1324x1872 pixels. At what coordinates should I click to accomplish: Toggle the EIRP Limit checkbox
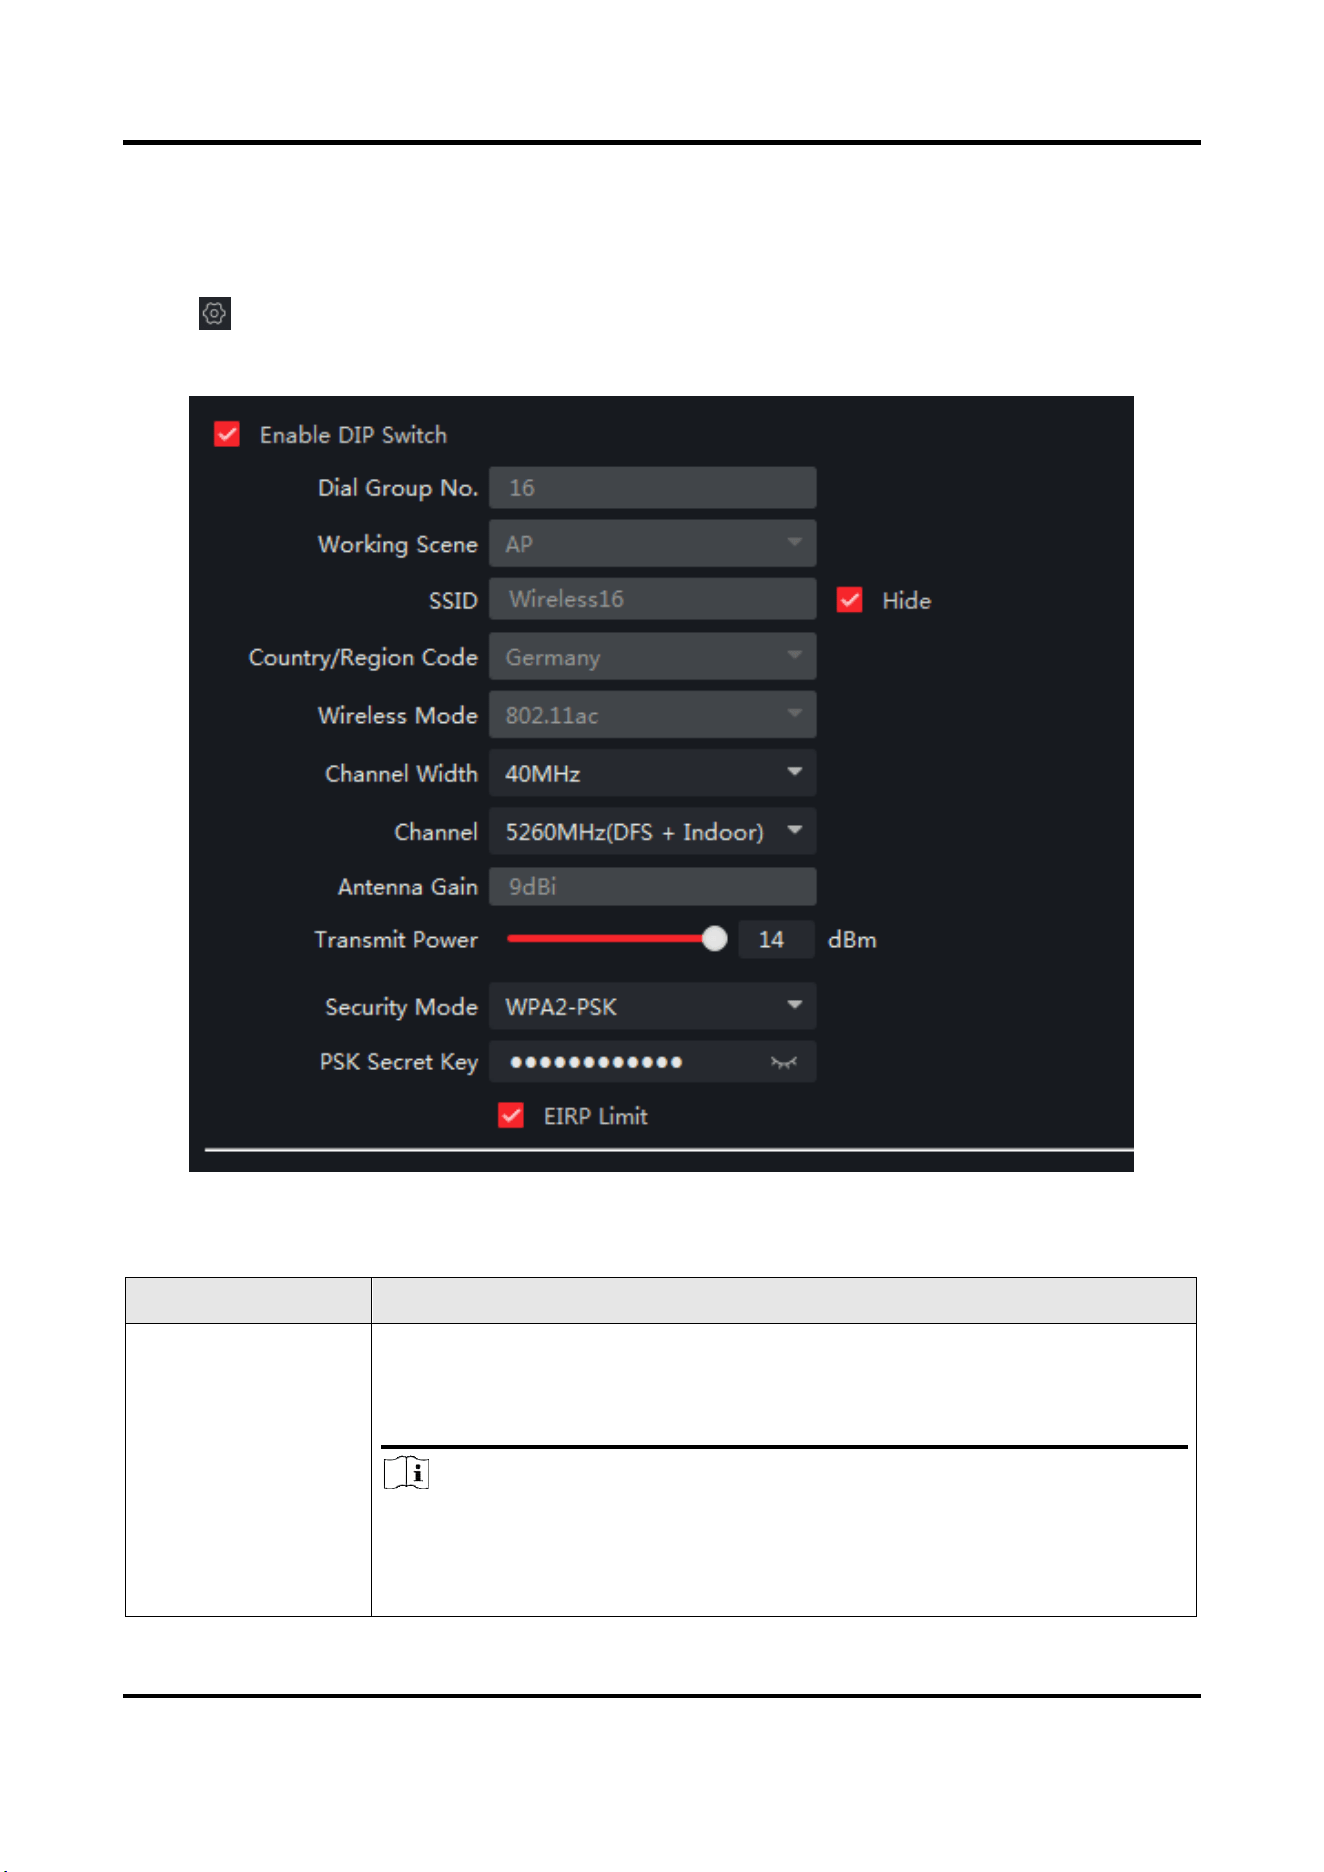tap(511, 1115)
